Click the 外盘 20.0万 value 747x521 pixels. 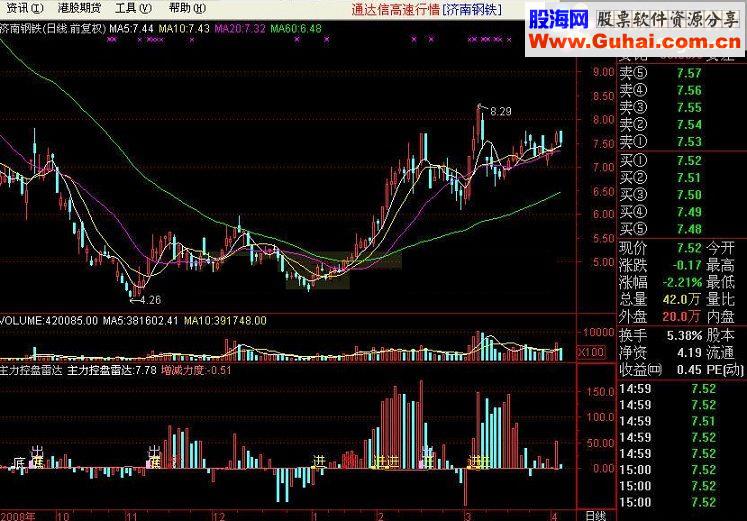pyautogui.click(x=682, y=317)
